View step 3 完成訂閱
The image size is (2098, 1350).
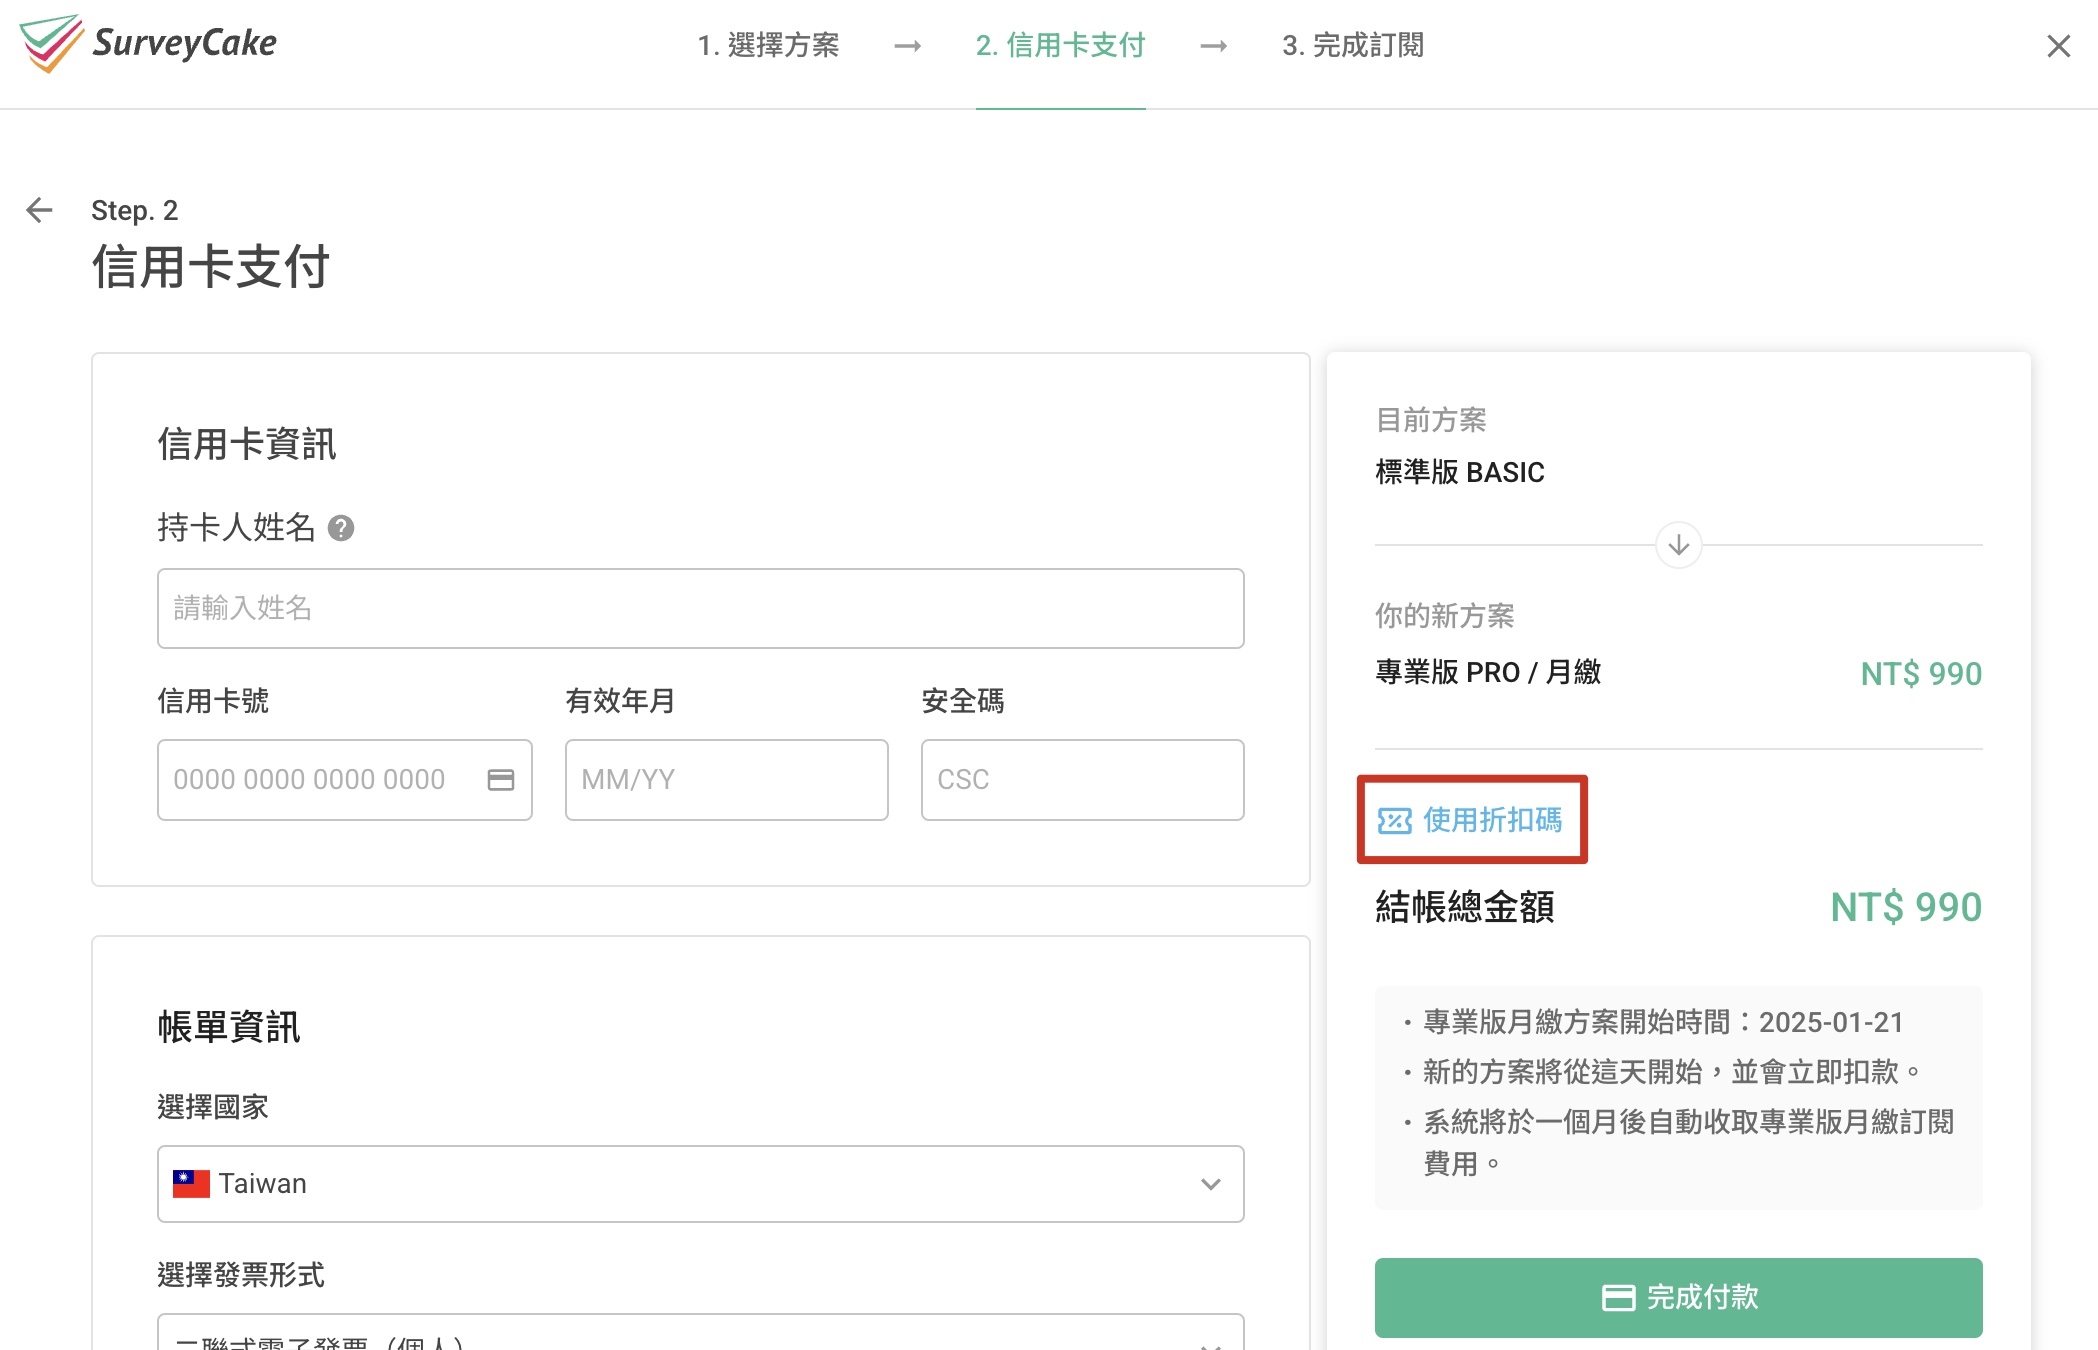click(x=1355, y=46)
